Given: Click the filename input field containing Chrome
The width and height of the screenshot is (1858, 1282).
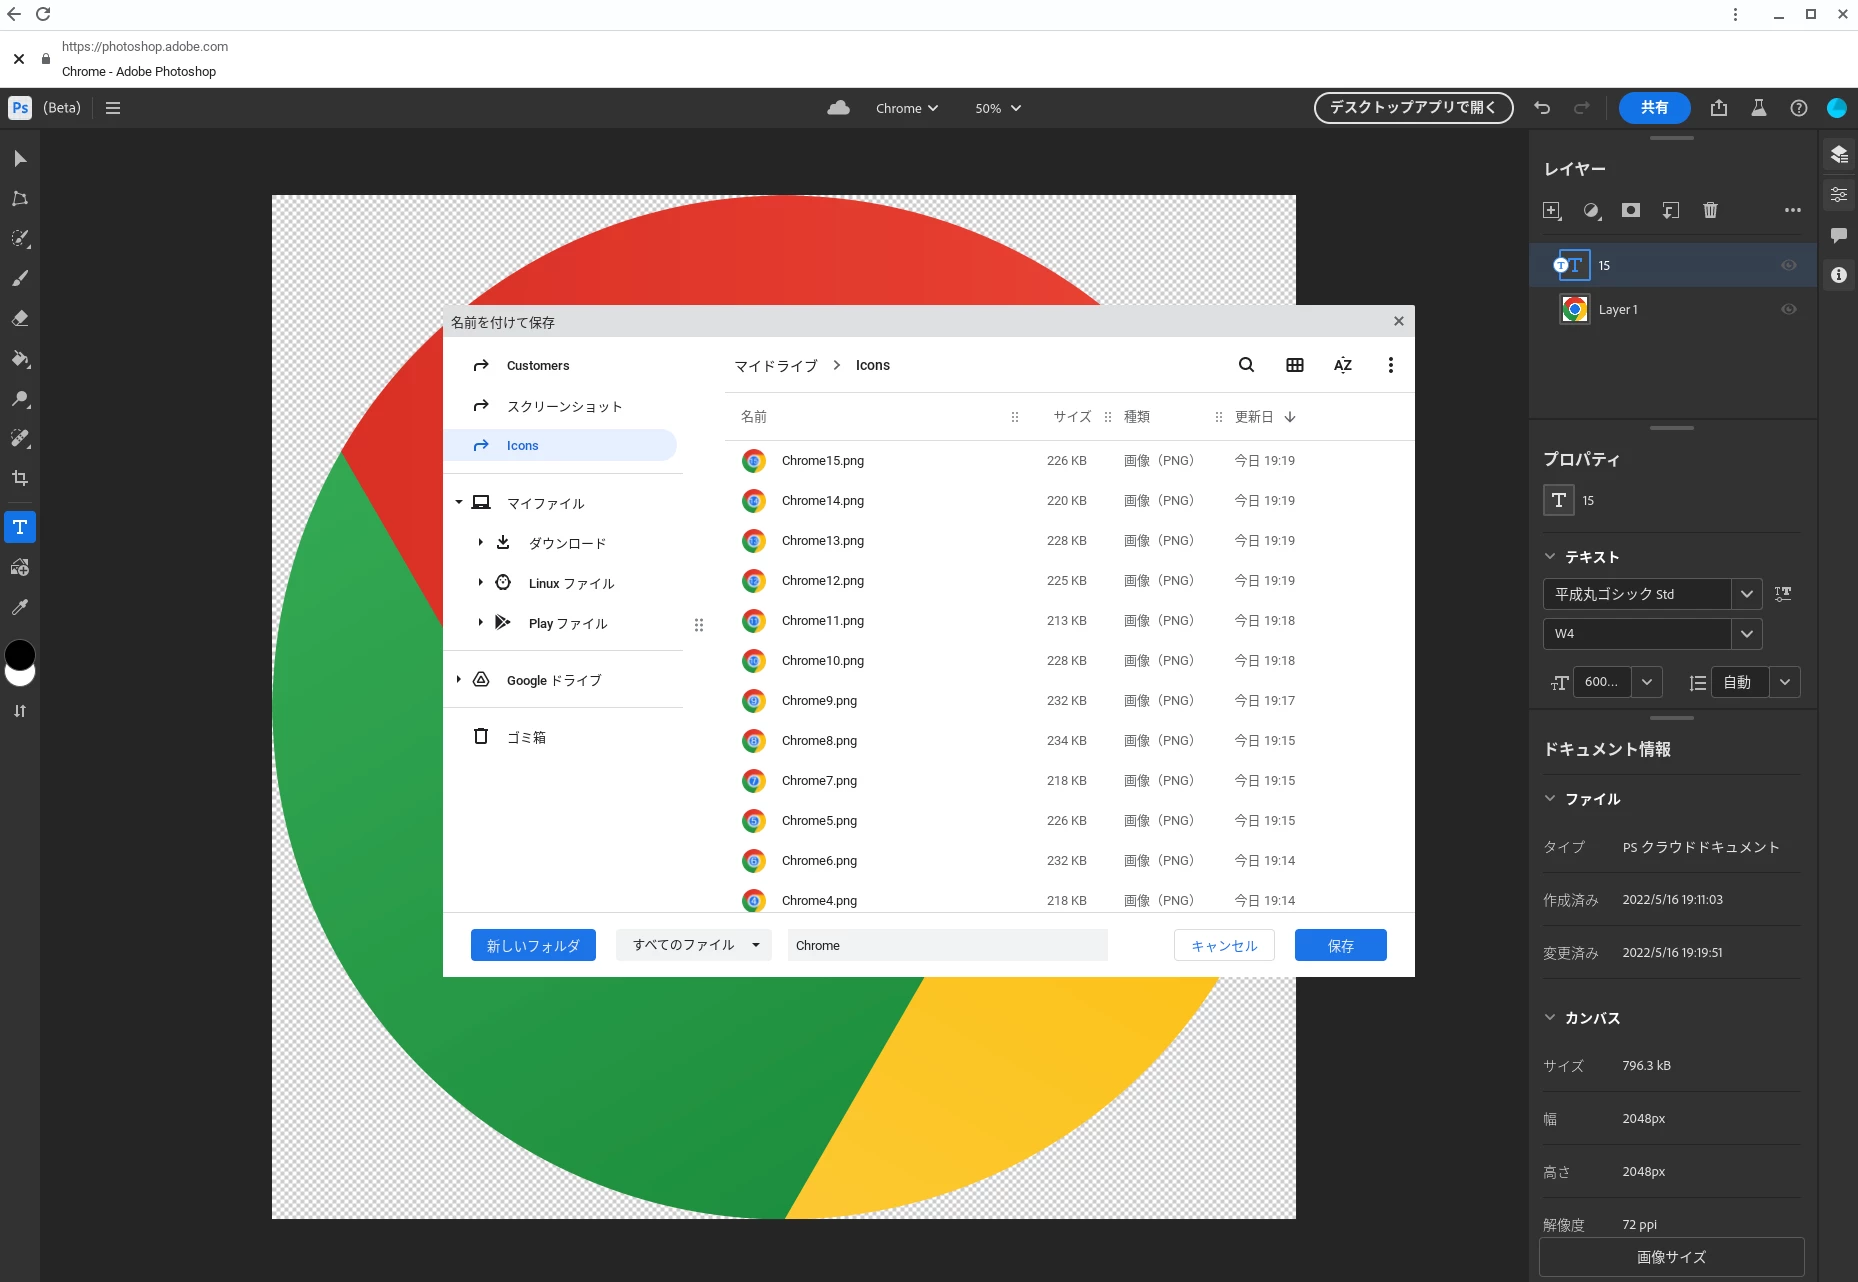Looking at the screenshot, I should pos(947,945).
